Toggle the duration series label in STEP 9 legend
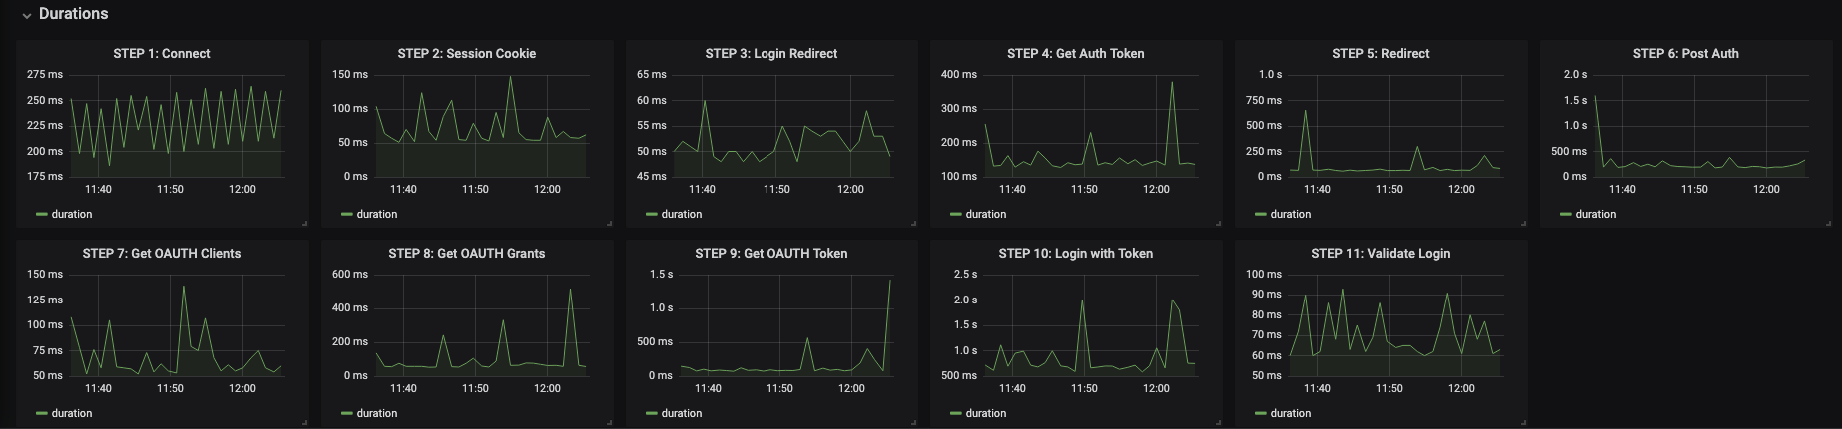This screenshot has width=1842, height=429. 682,413
